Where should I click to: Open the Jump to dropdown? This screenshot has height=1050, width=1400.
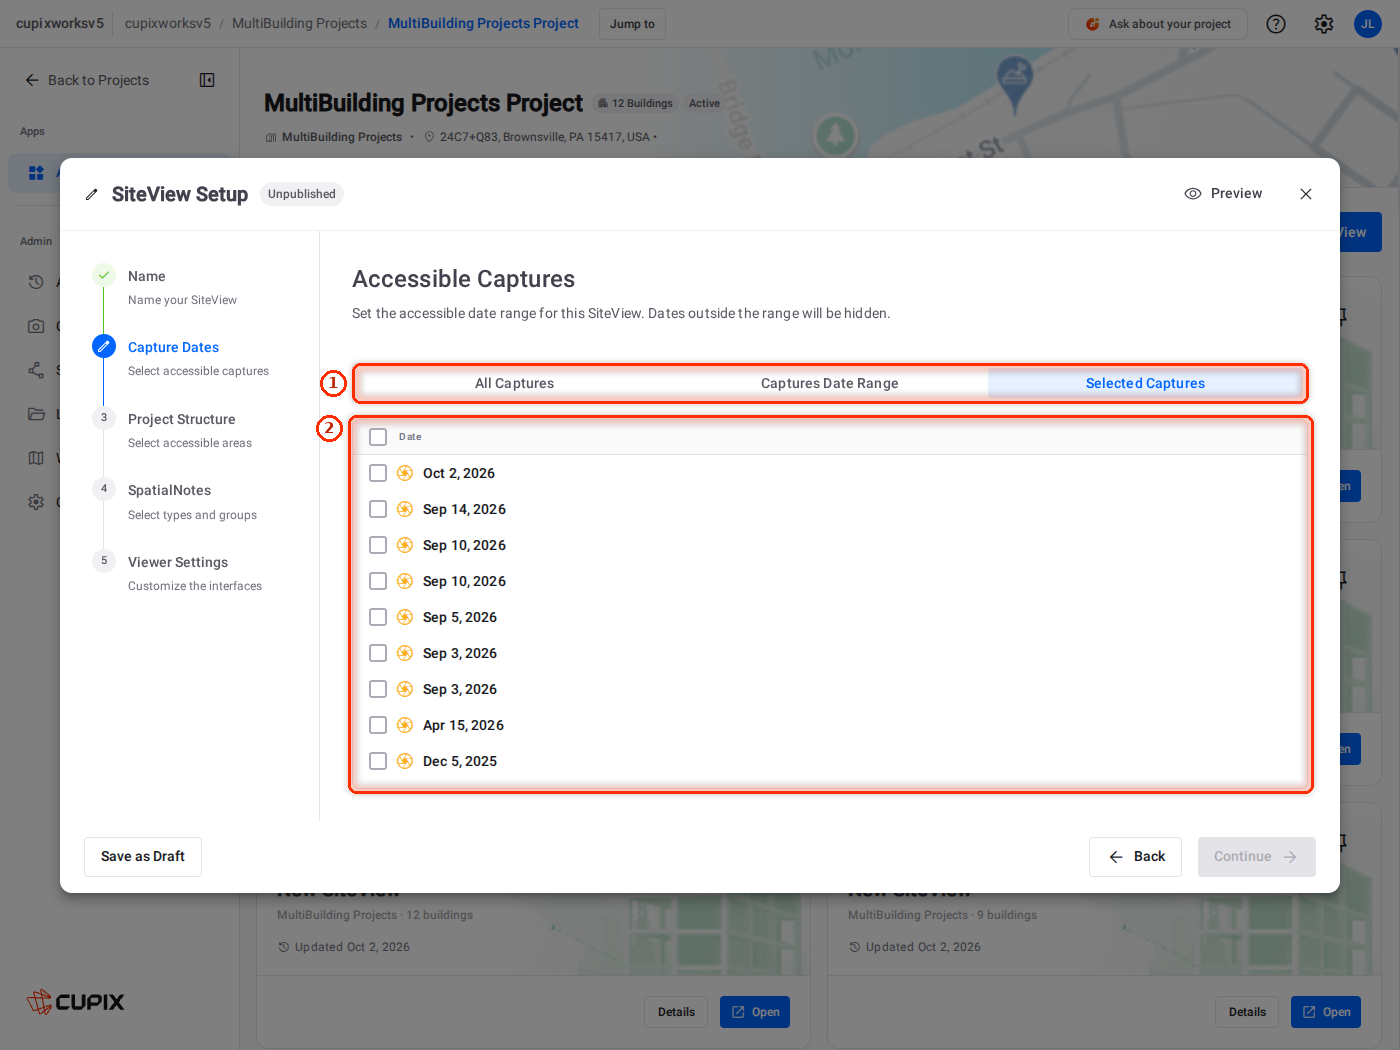632,24
